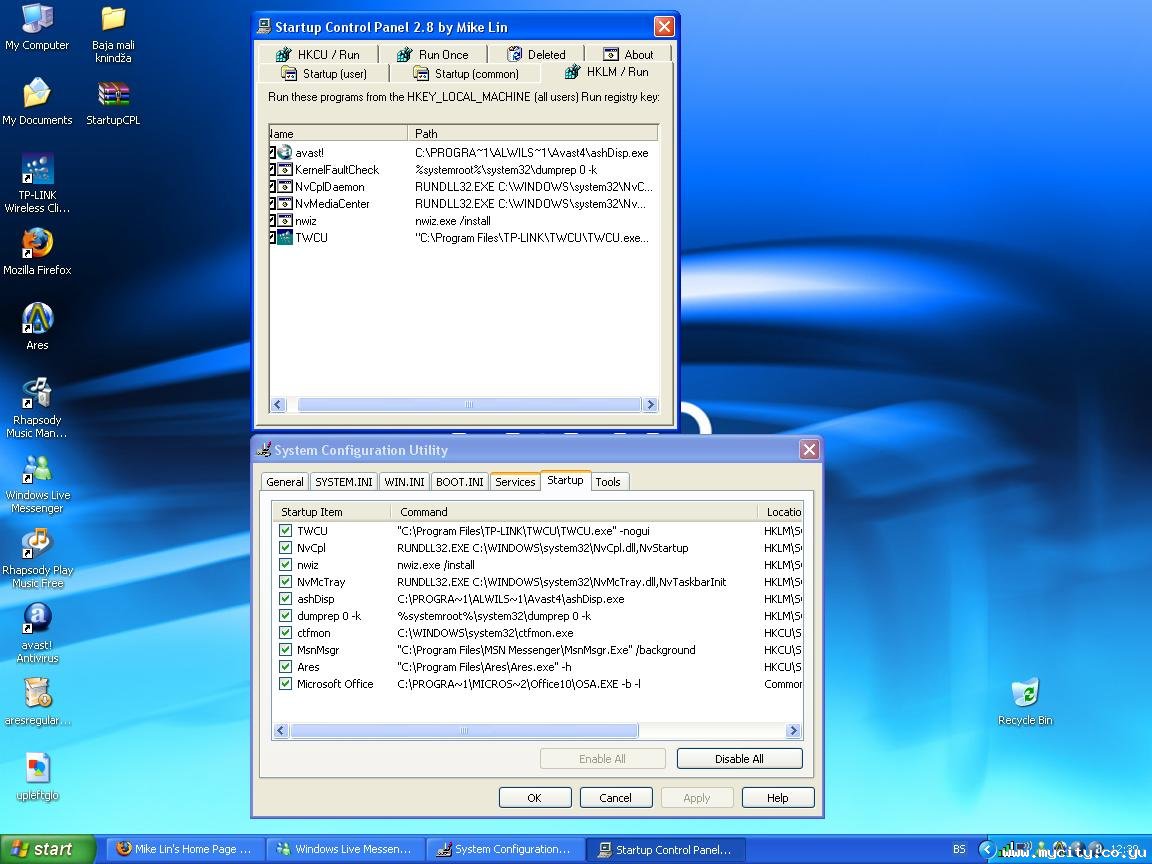The image size is (1152, 864).
Task: Select TWCU entry icon in Startup Control Panel
Action: pyautogui.click(x=285, y=237)
